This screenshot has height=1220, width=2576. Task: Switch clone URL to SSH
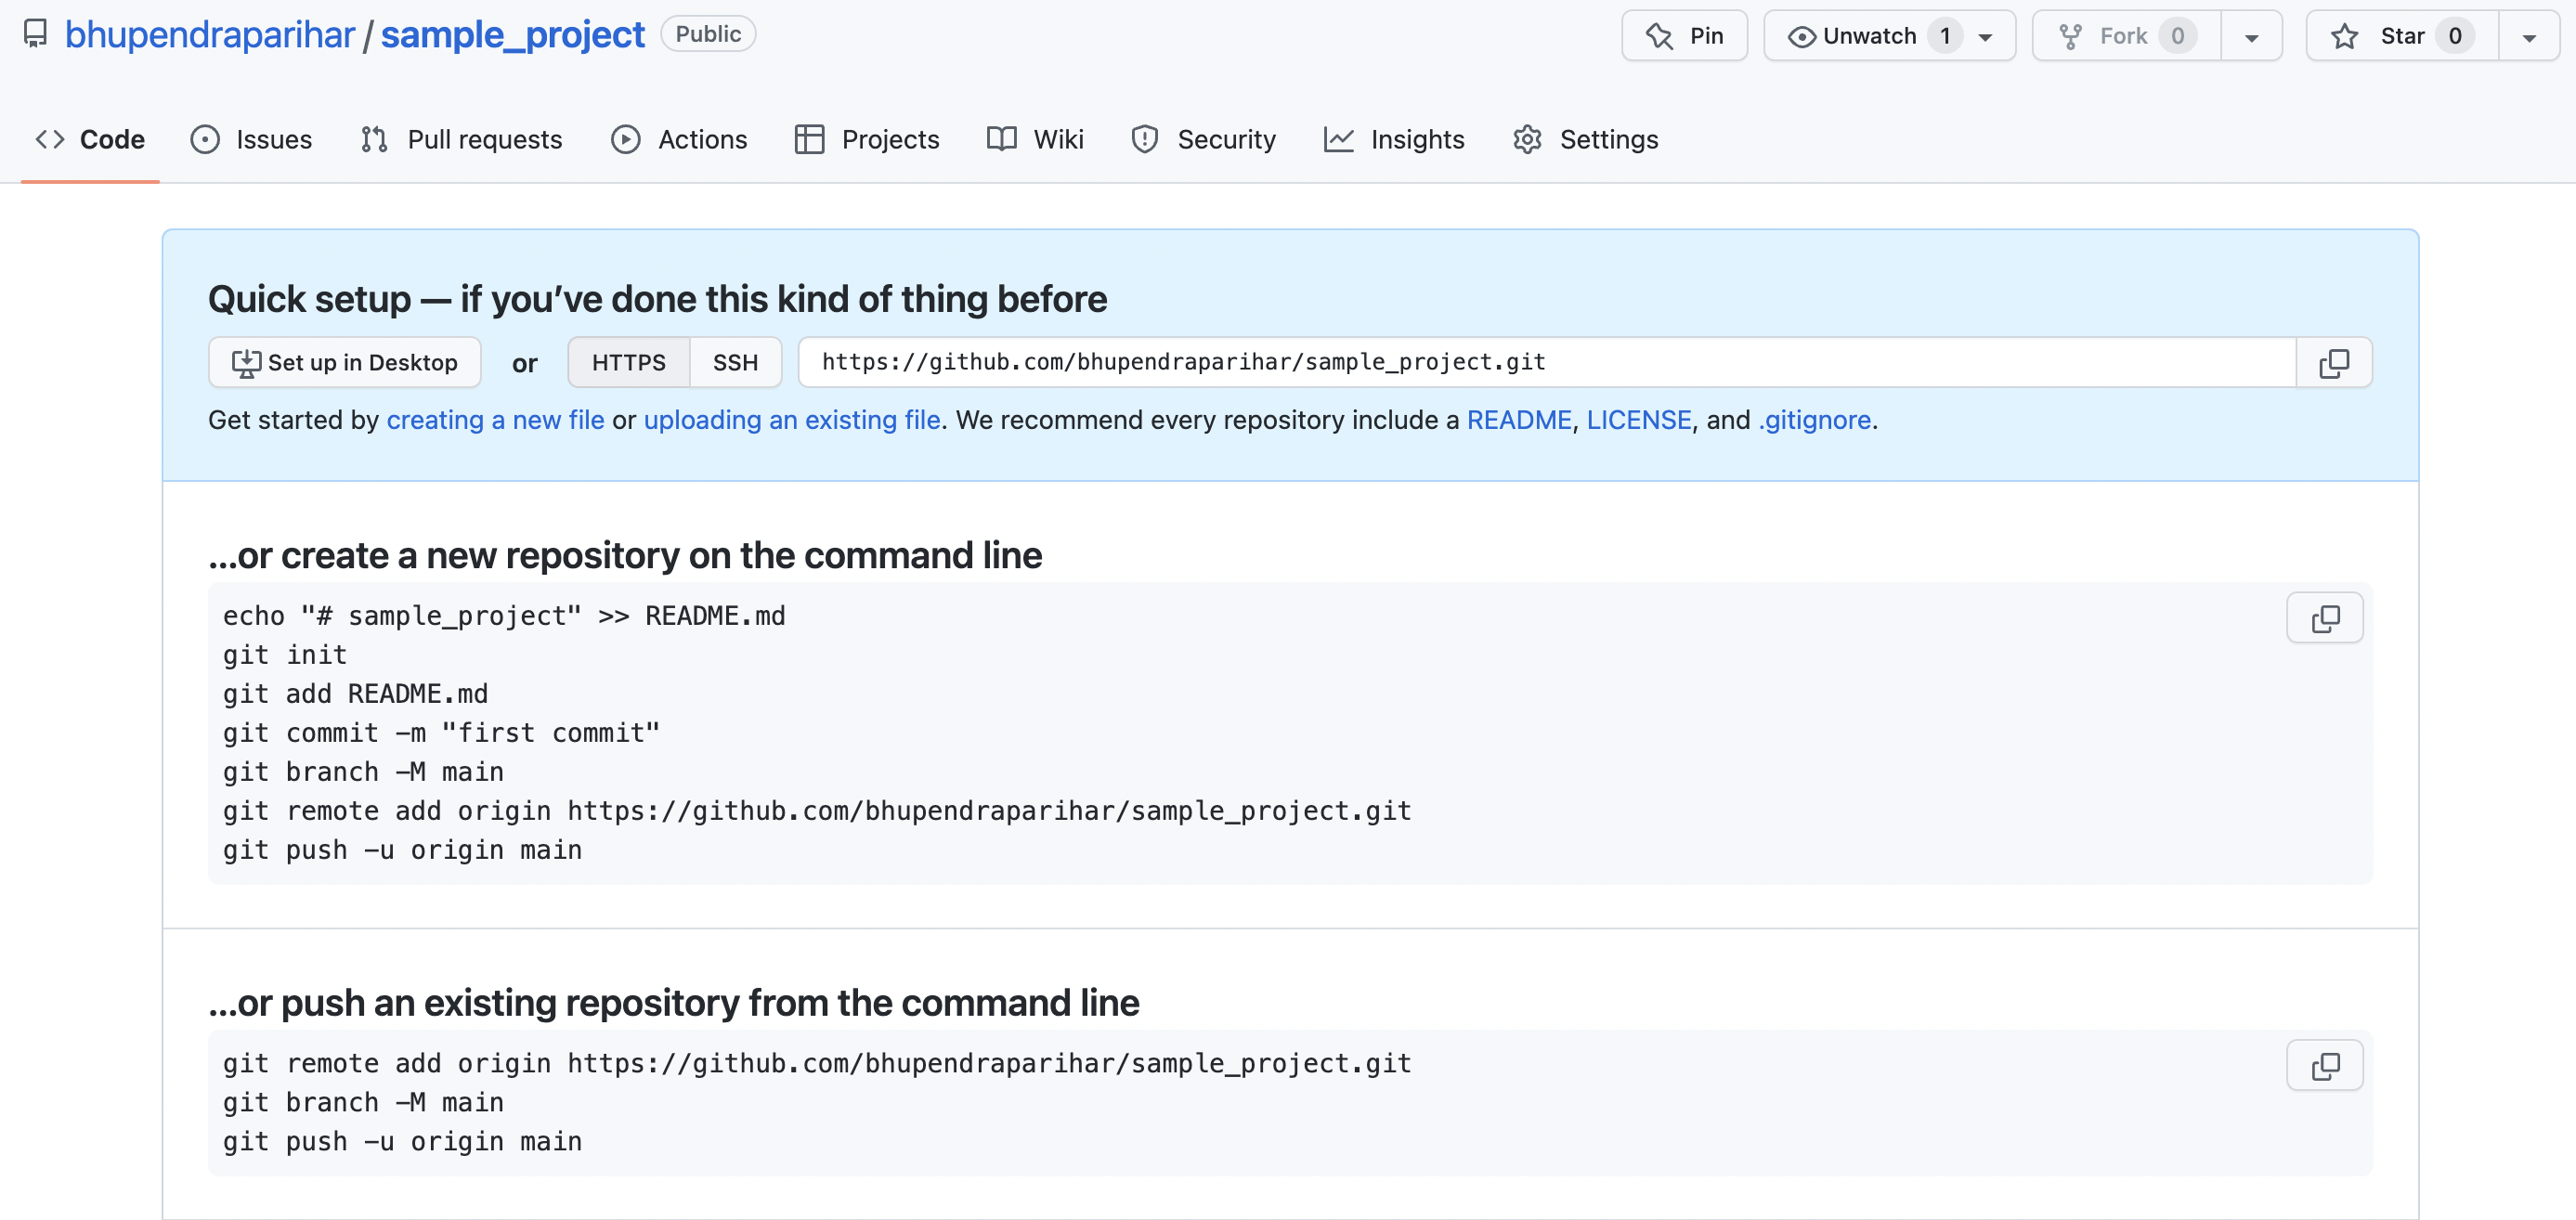pos(735,363)
